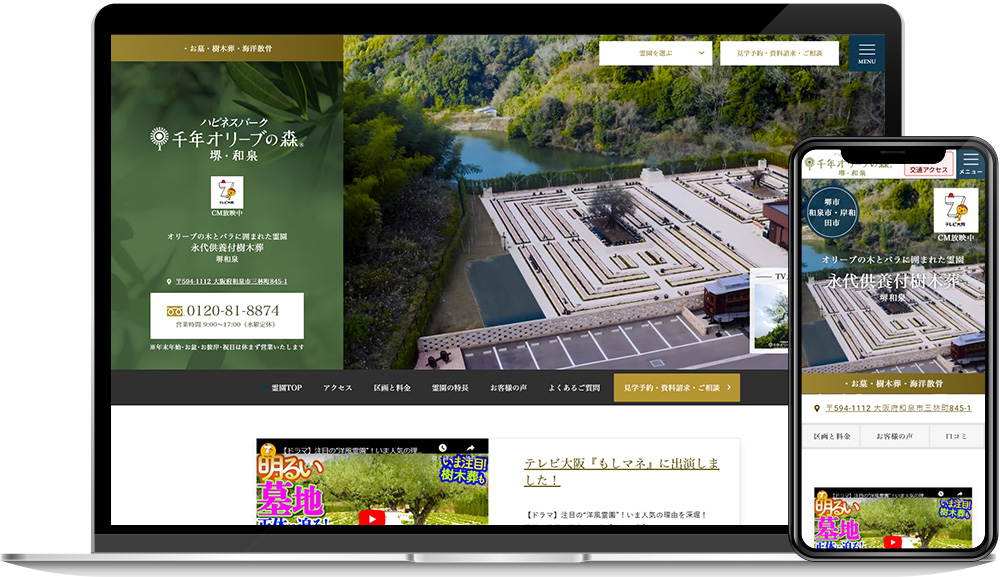Image resolution: width=1000 pixels, height=577 pixels.
Task: Click the TV thumbnail card at the hero's right edge
Action: [x=770, y=310]
